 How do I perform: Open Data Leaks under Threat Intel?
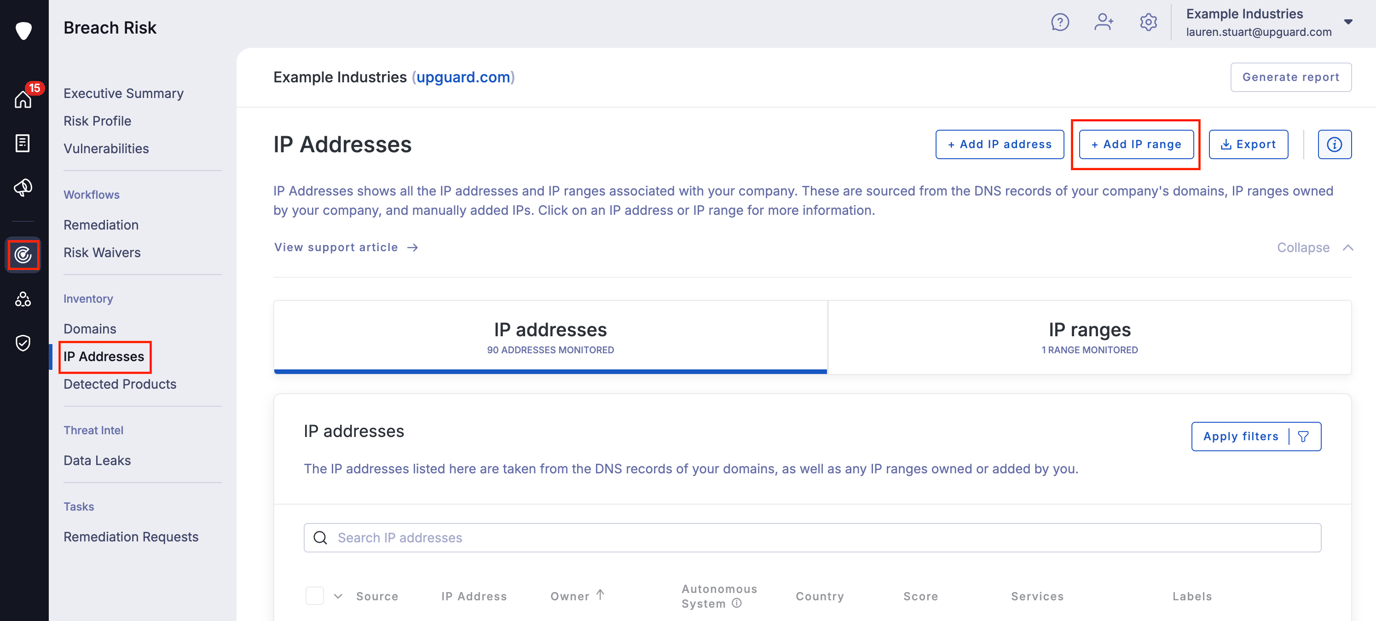point(97,461)
